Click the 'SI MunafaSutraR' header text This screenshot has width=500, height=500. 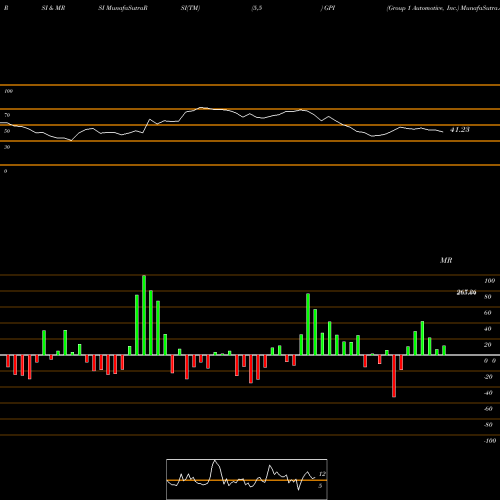[123, 8]
